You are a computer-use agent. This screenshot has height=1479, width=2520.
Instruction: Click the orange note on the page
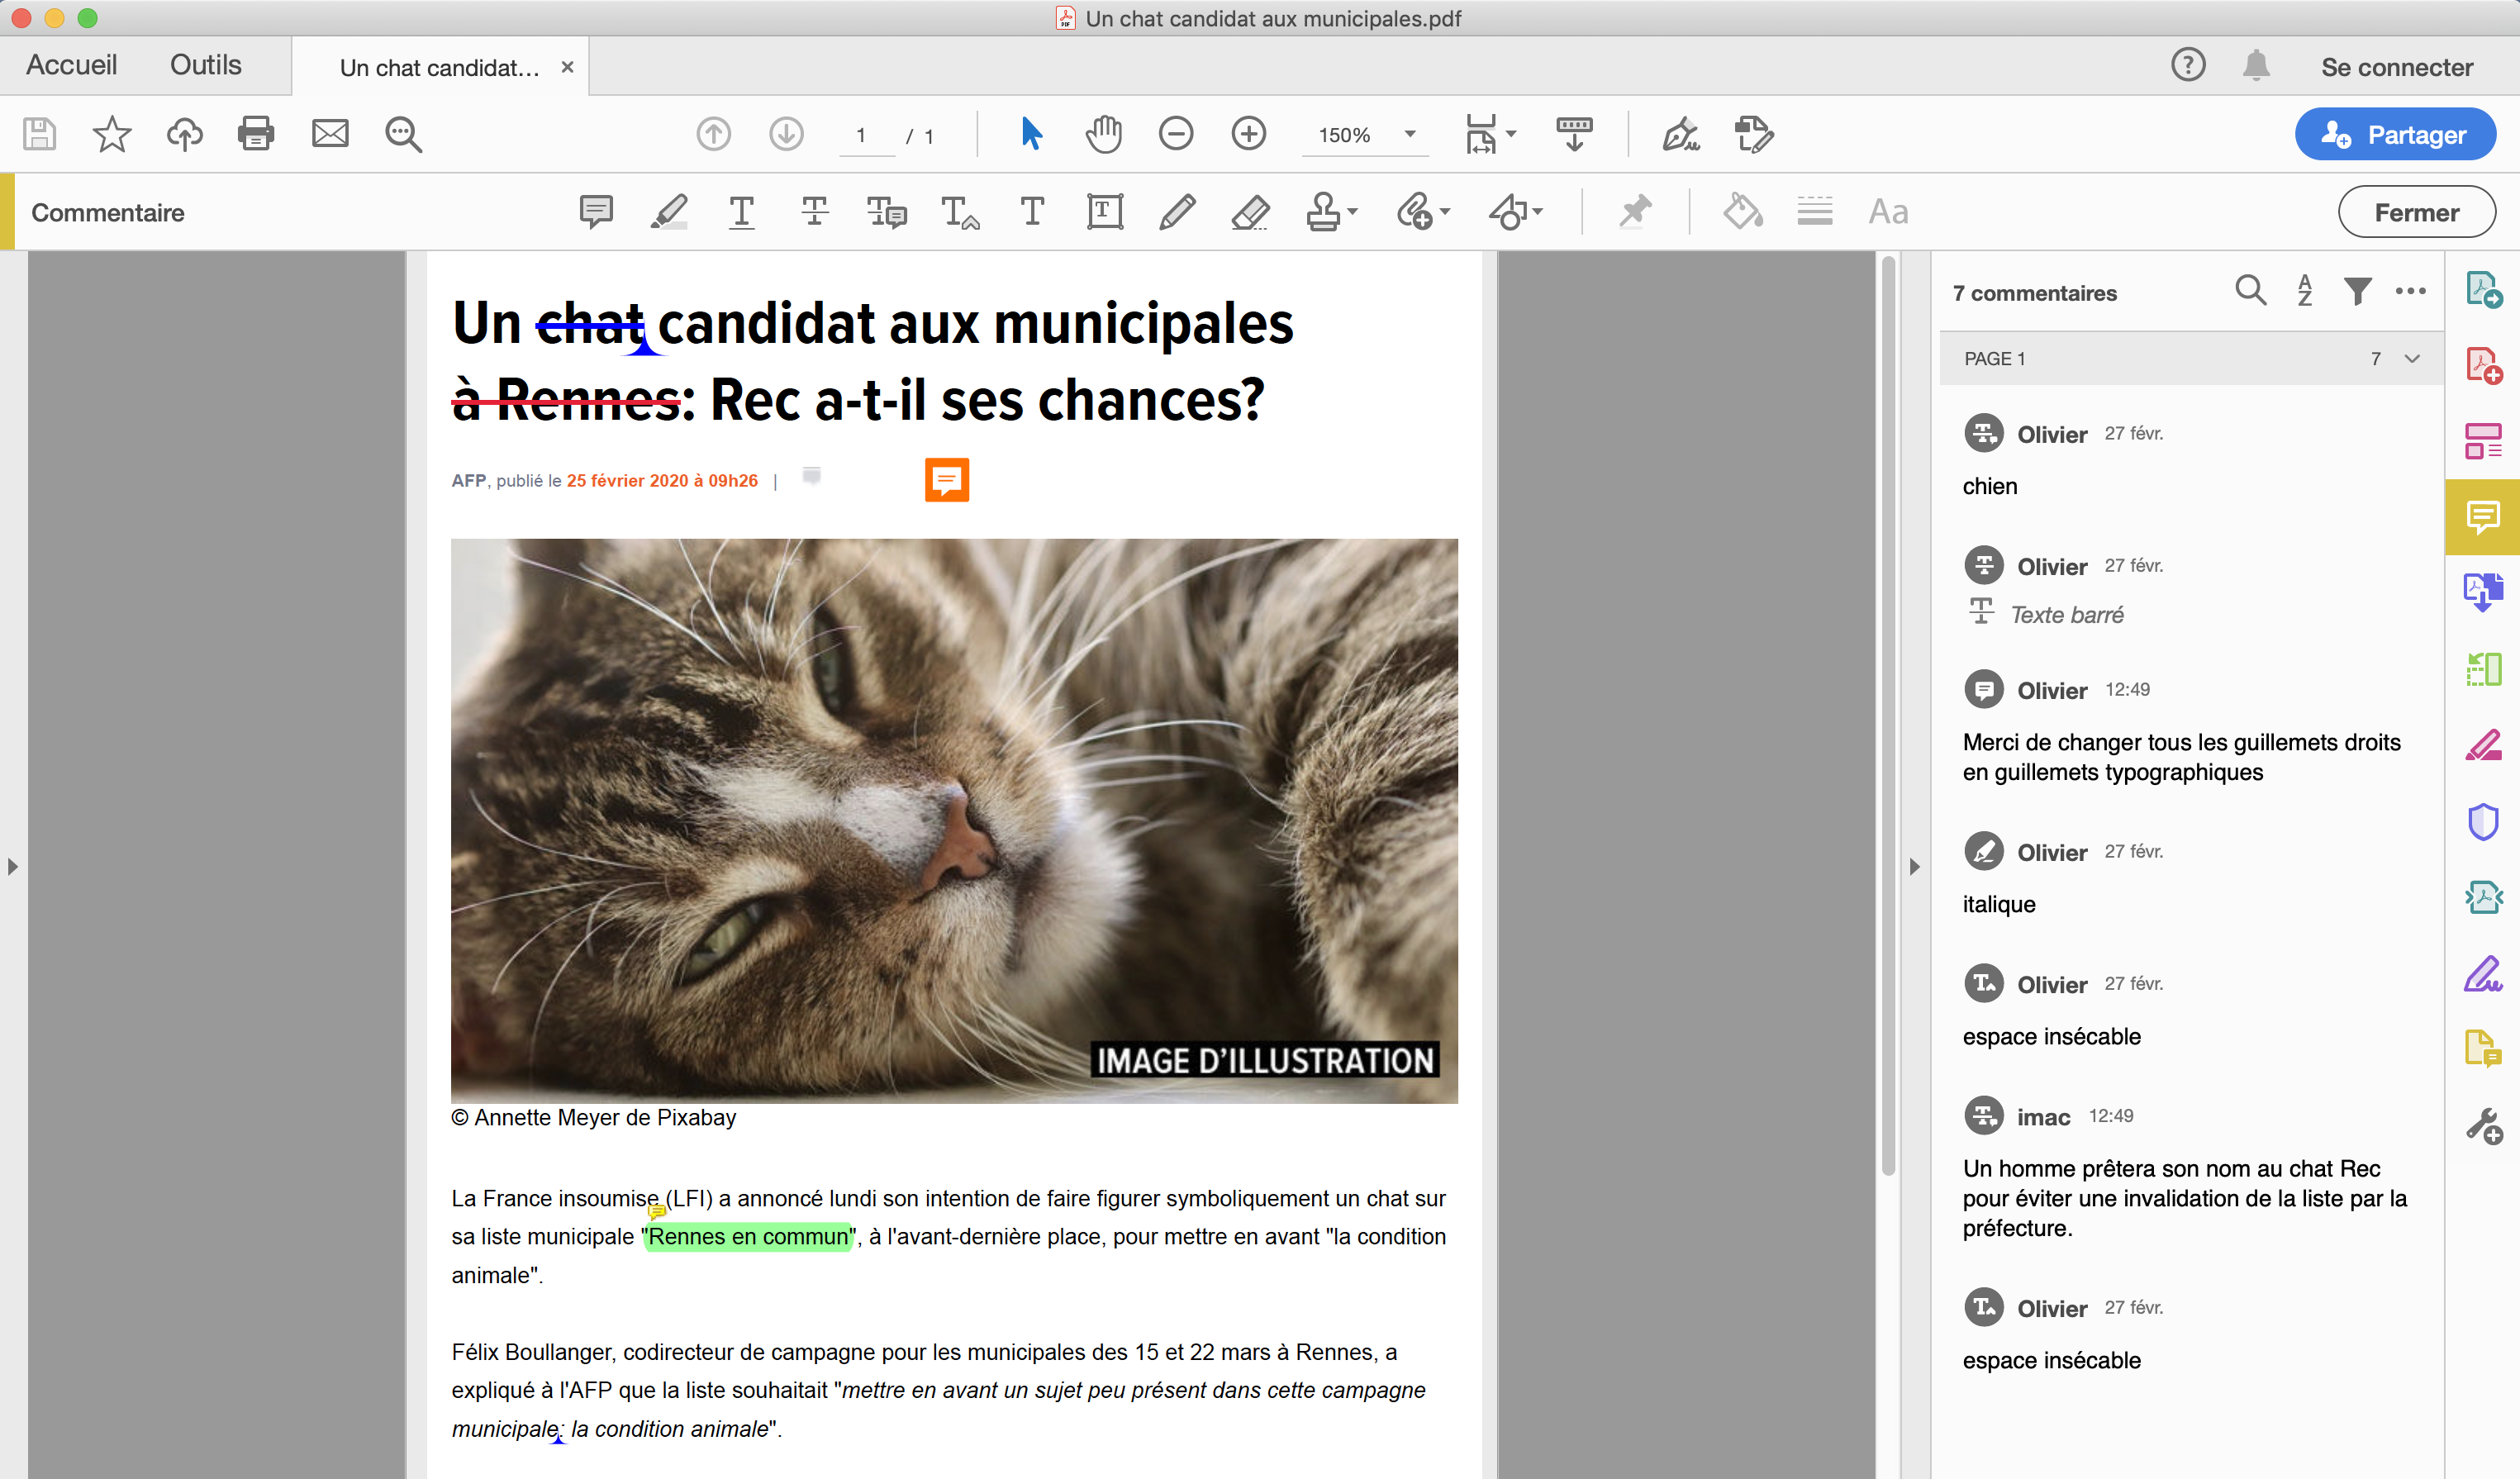(947, 480)
